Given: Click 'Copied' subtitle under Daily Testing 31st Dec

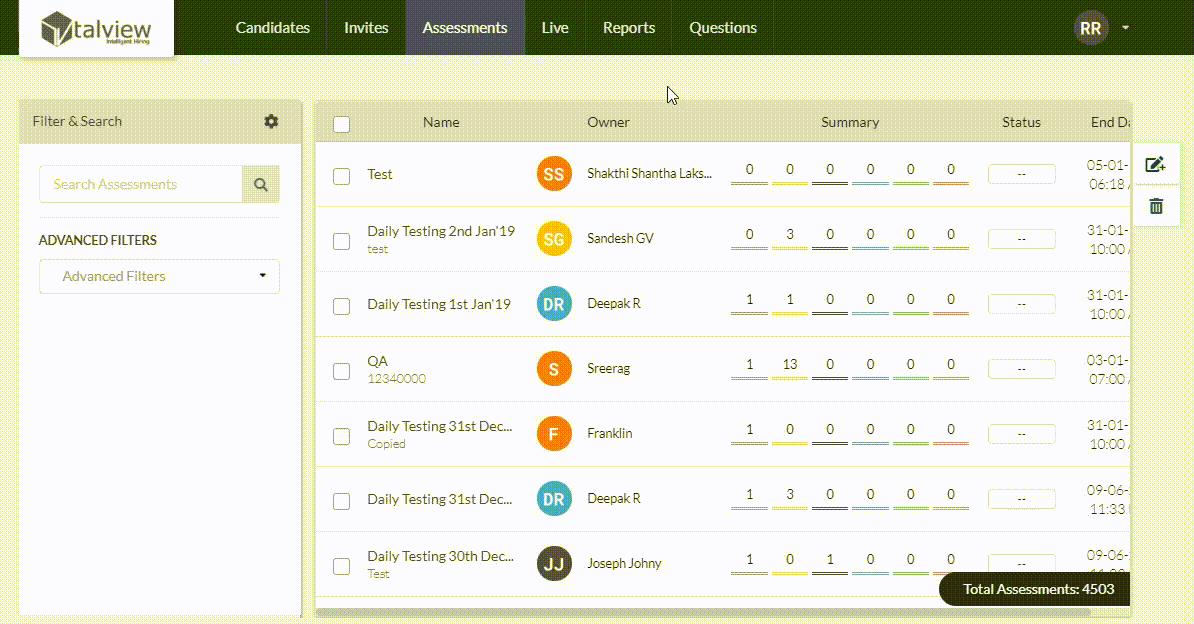Looking at the screenshot, I should 386,443.
